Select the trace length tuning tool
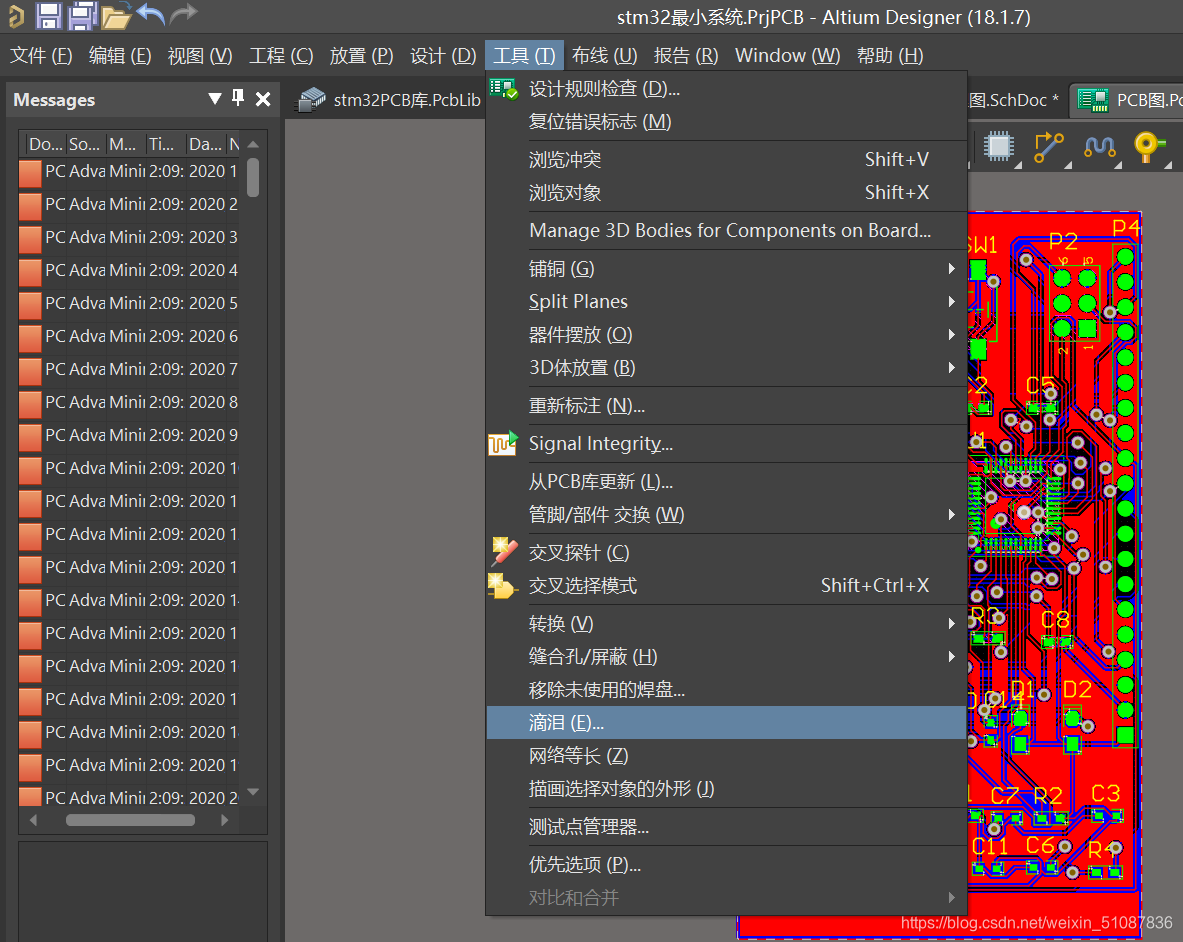Image resolution: width=1183 pixels, height=942 pixels. 1100,147
